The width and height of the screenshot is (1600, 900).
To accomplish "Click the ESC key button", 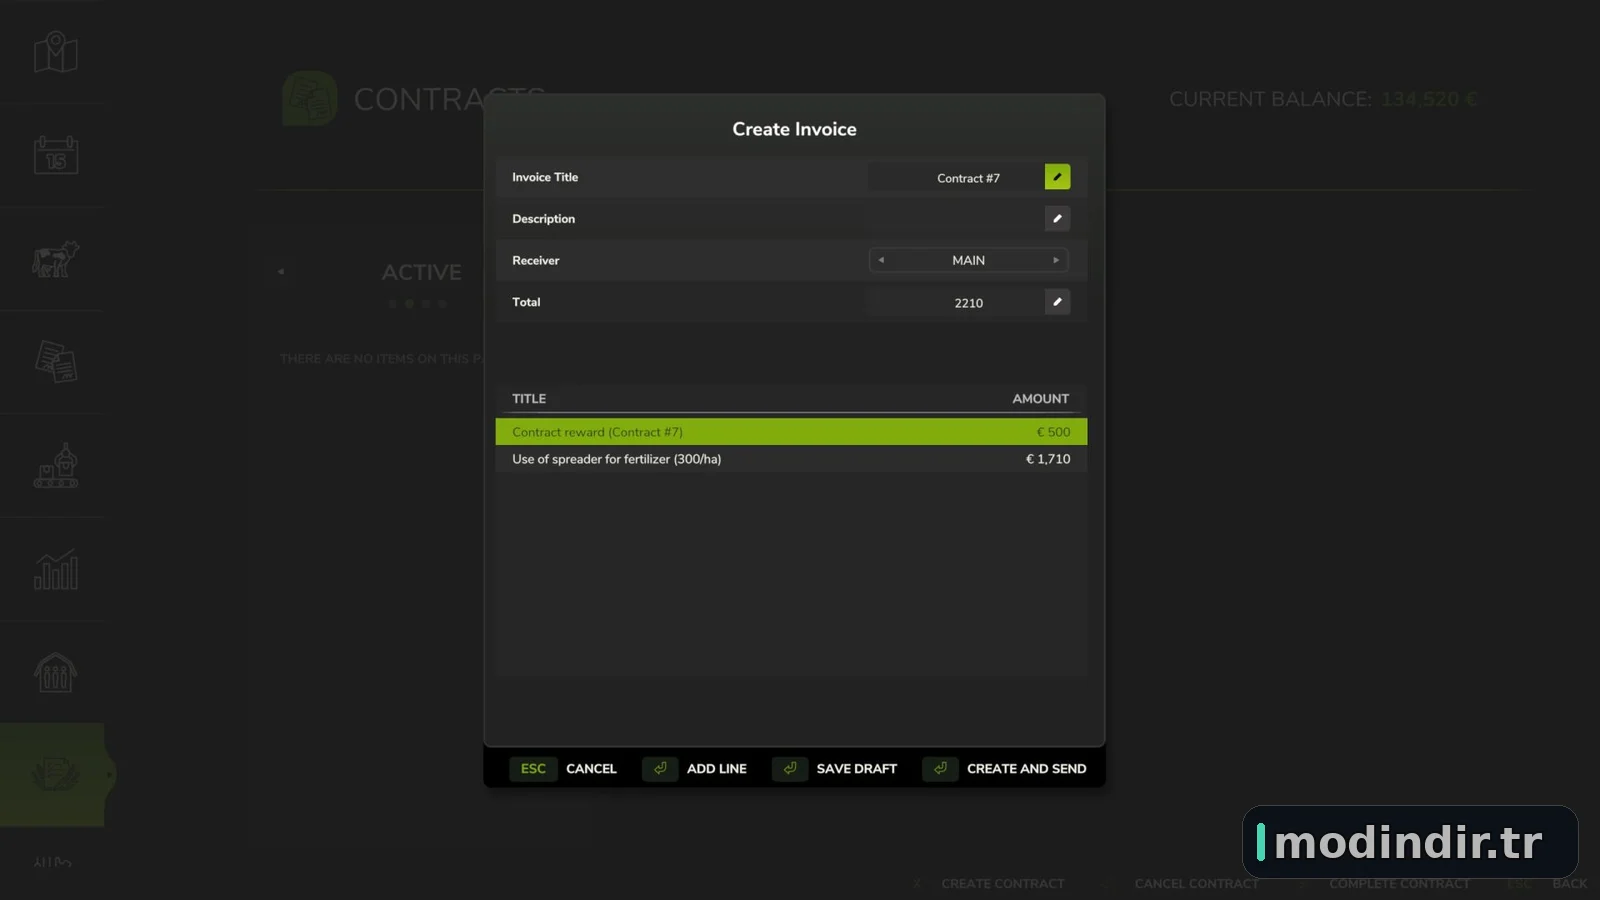I will pos(533,769).
